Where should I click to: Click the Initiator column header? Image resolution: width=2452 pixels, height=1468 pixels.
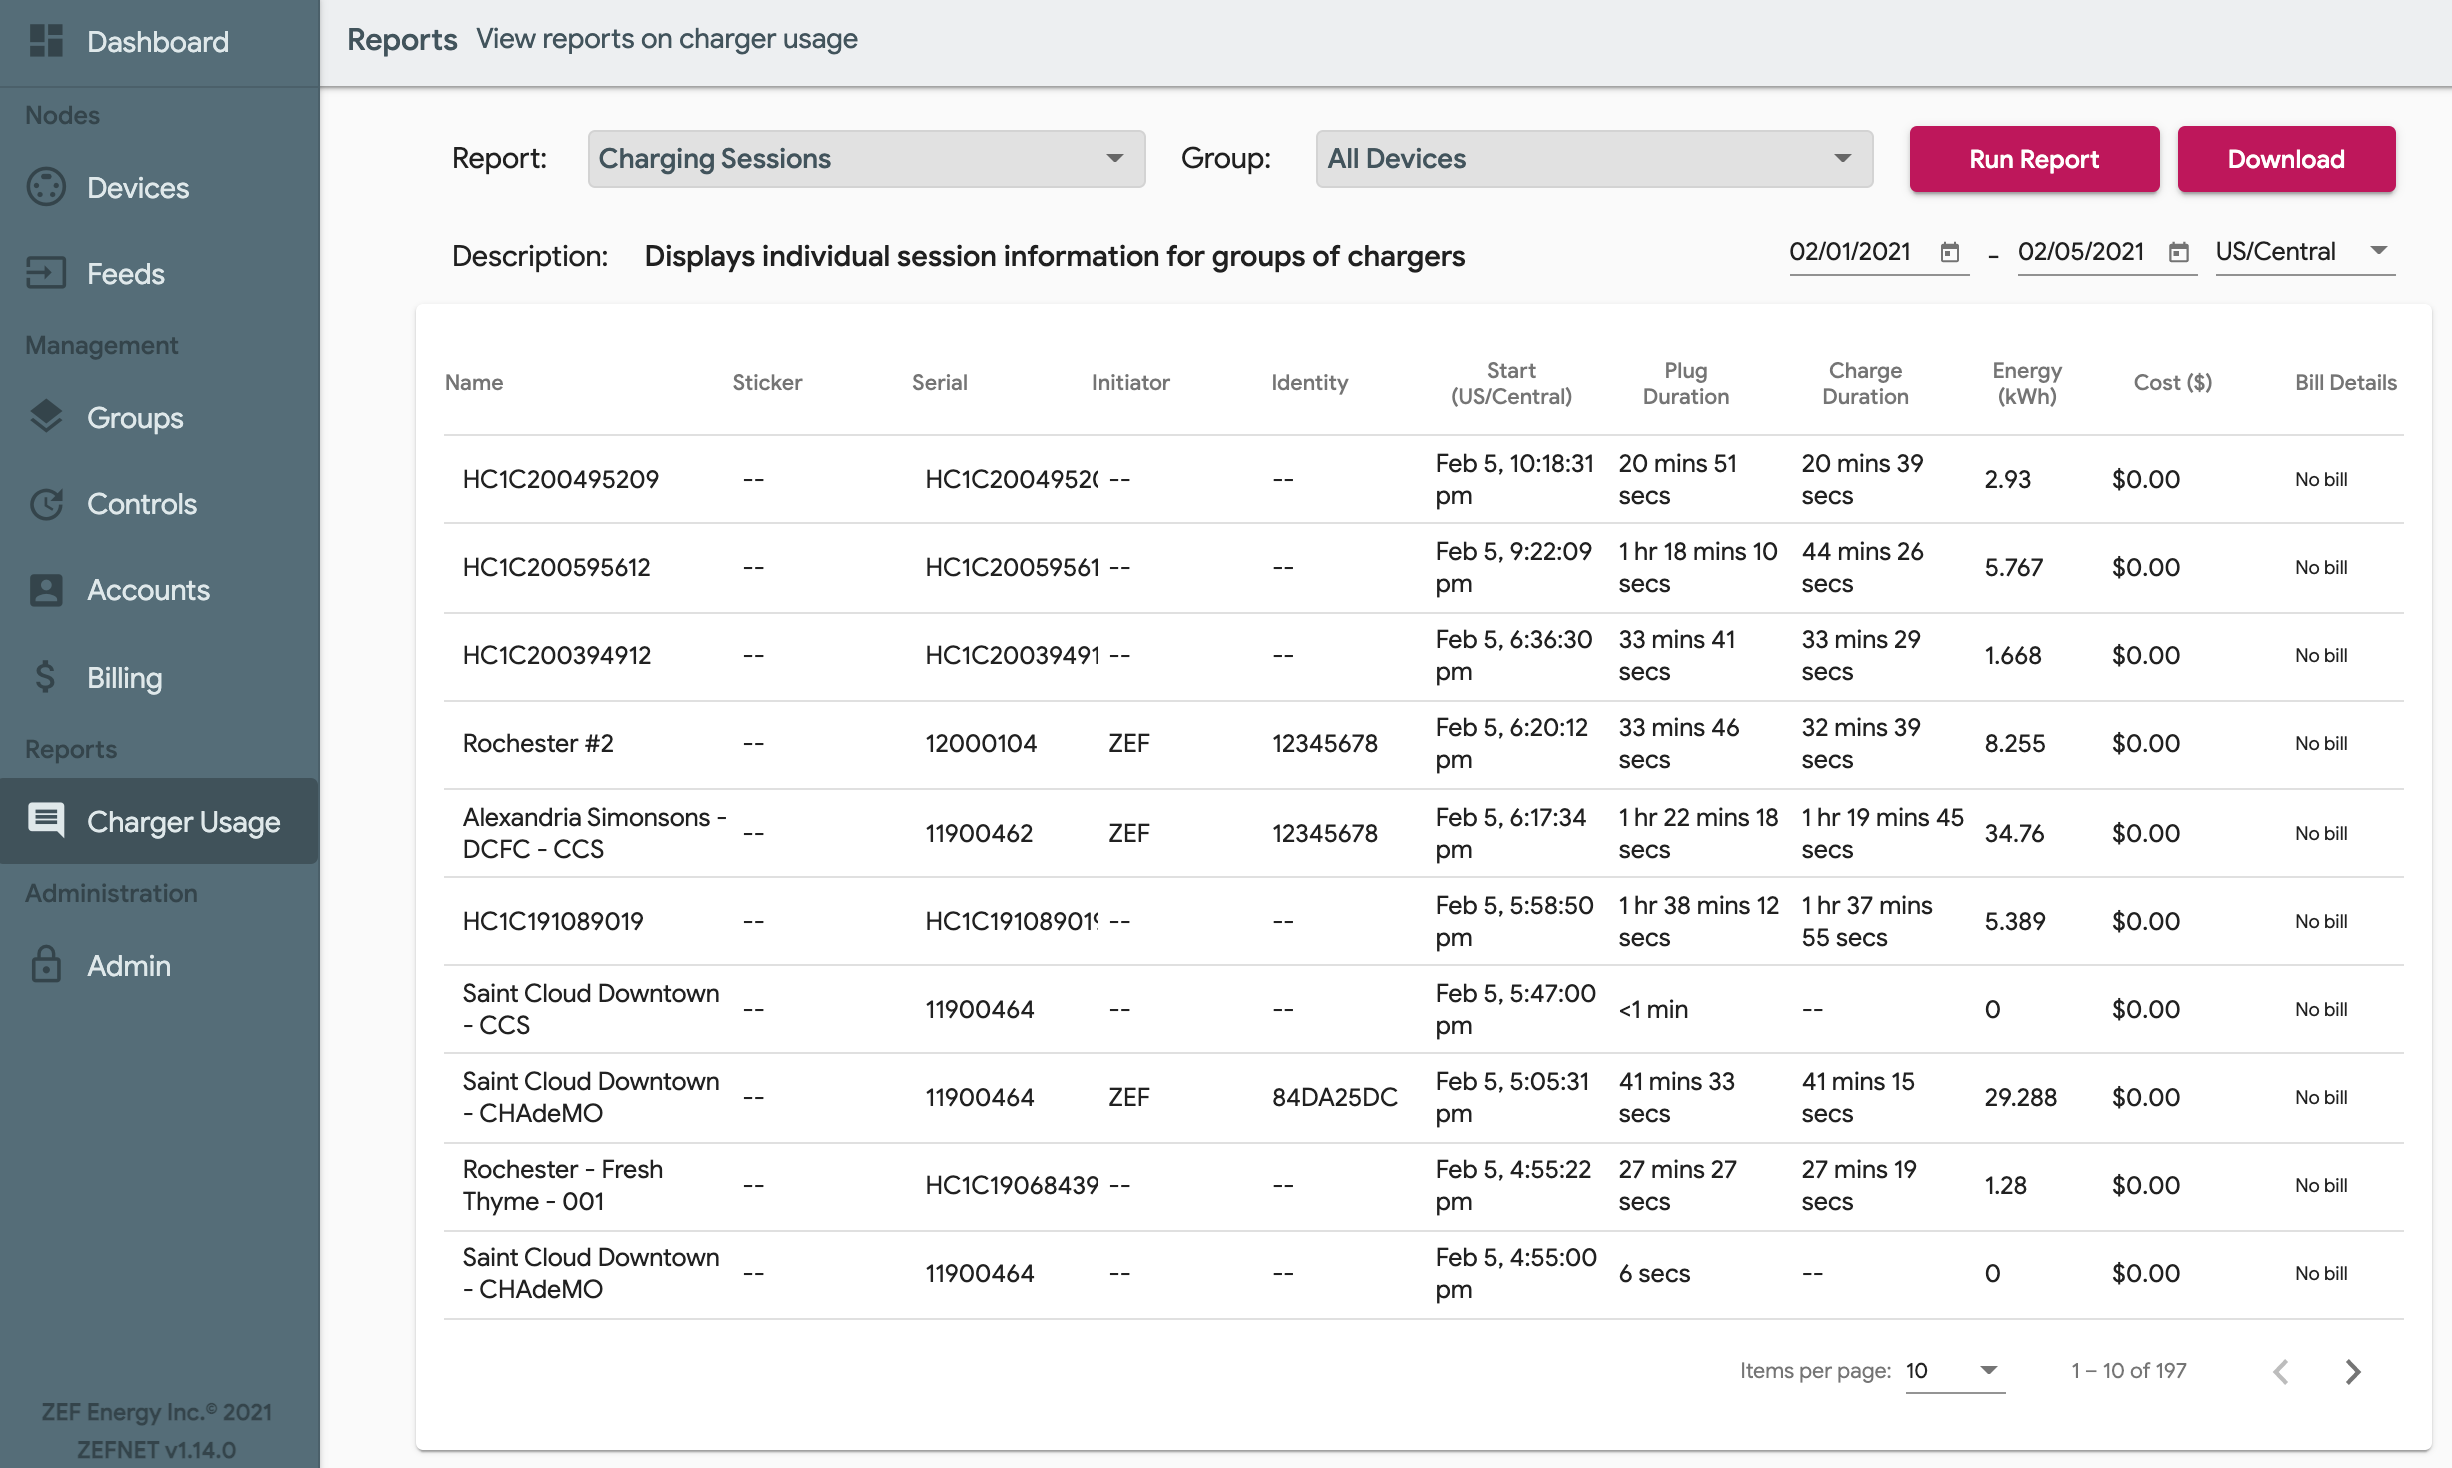pyautogui.click(x=1131, y=382)
